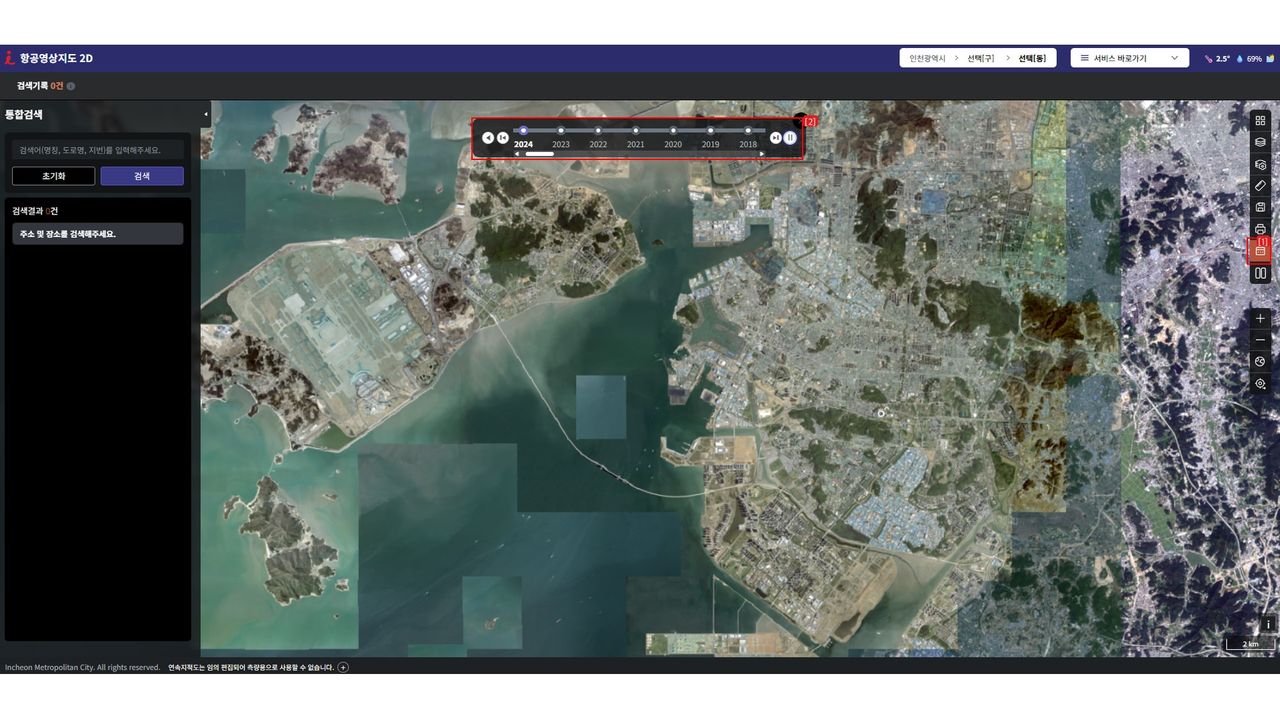Zoom in with the plus button

pyautogui.click(x=1260, y=318)
